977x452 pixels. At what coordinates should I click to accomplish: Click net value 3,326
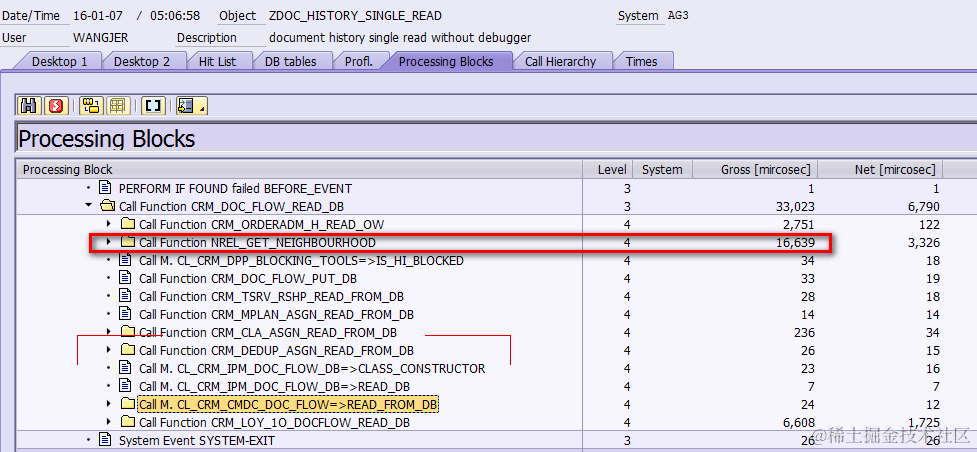click(923, 243)
